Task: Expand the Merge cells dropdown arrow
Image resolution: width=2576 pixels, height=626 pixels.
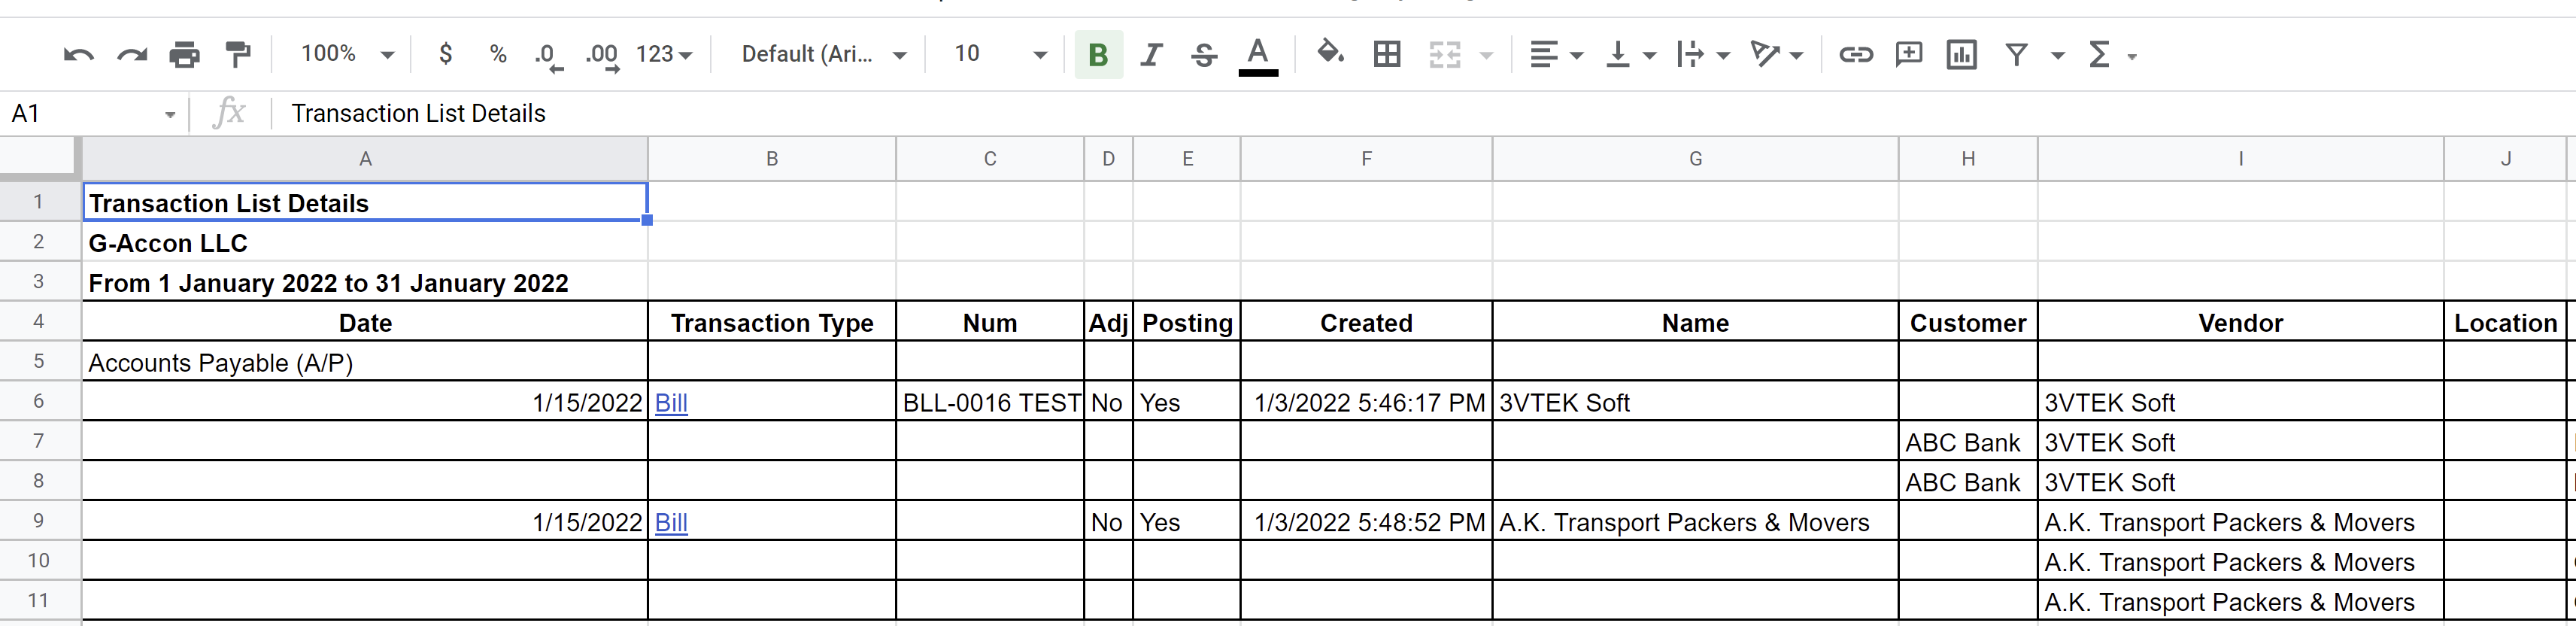Action: point(1486,55)
